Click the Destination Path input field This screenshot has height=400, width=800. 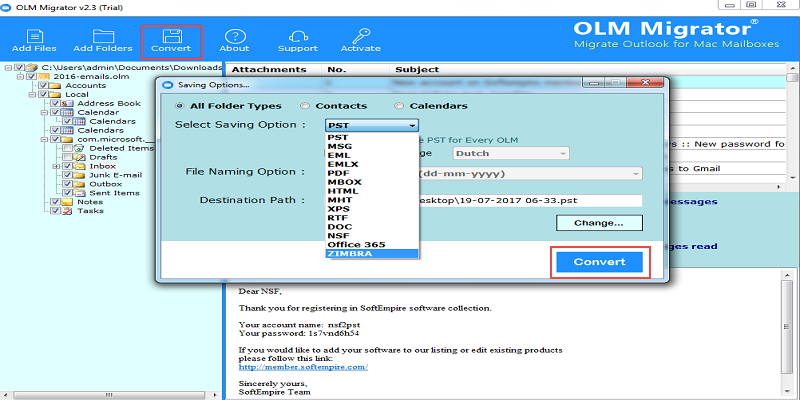click(530, 201)
